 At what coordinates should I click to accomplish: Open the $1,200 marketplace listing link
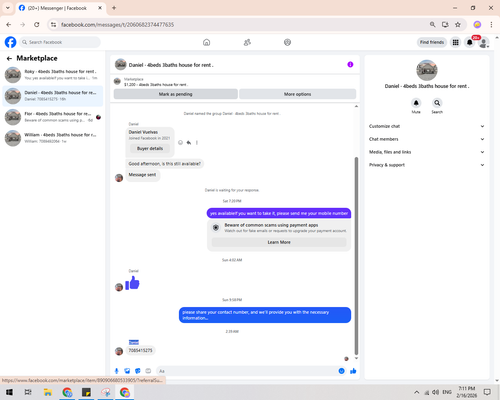click(156, 85)
